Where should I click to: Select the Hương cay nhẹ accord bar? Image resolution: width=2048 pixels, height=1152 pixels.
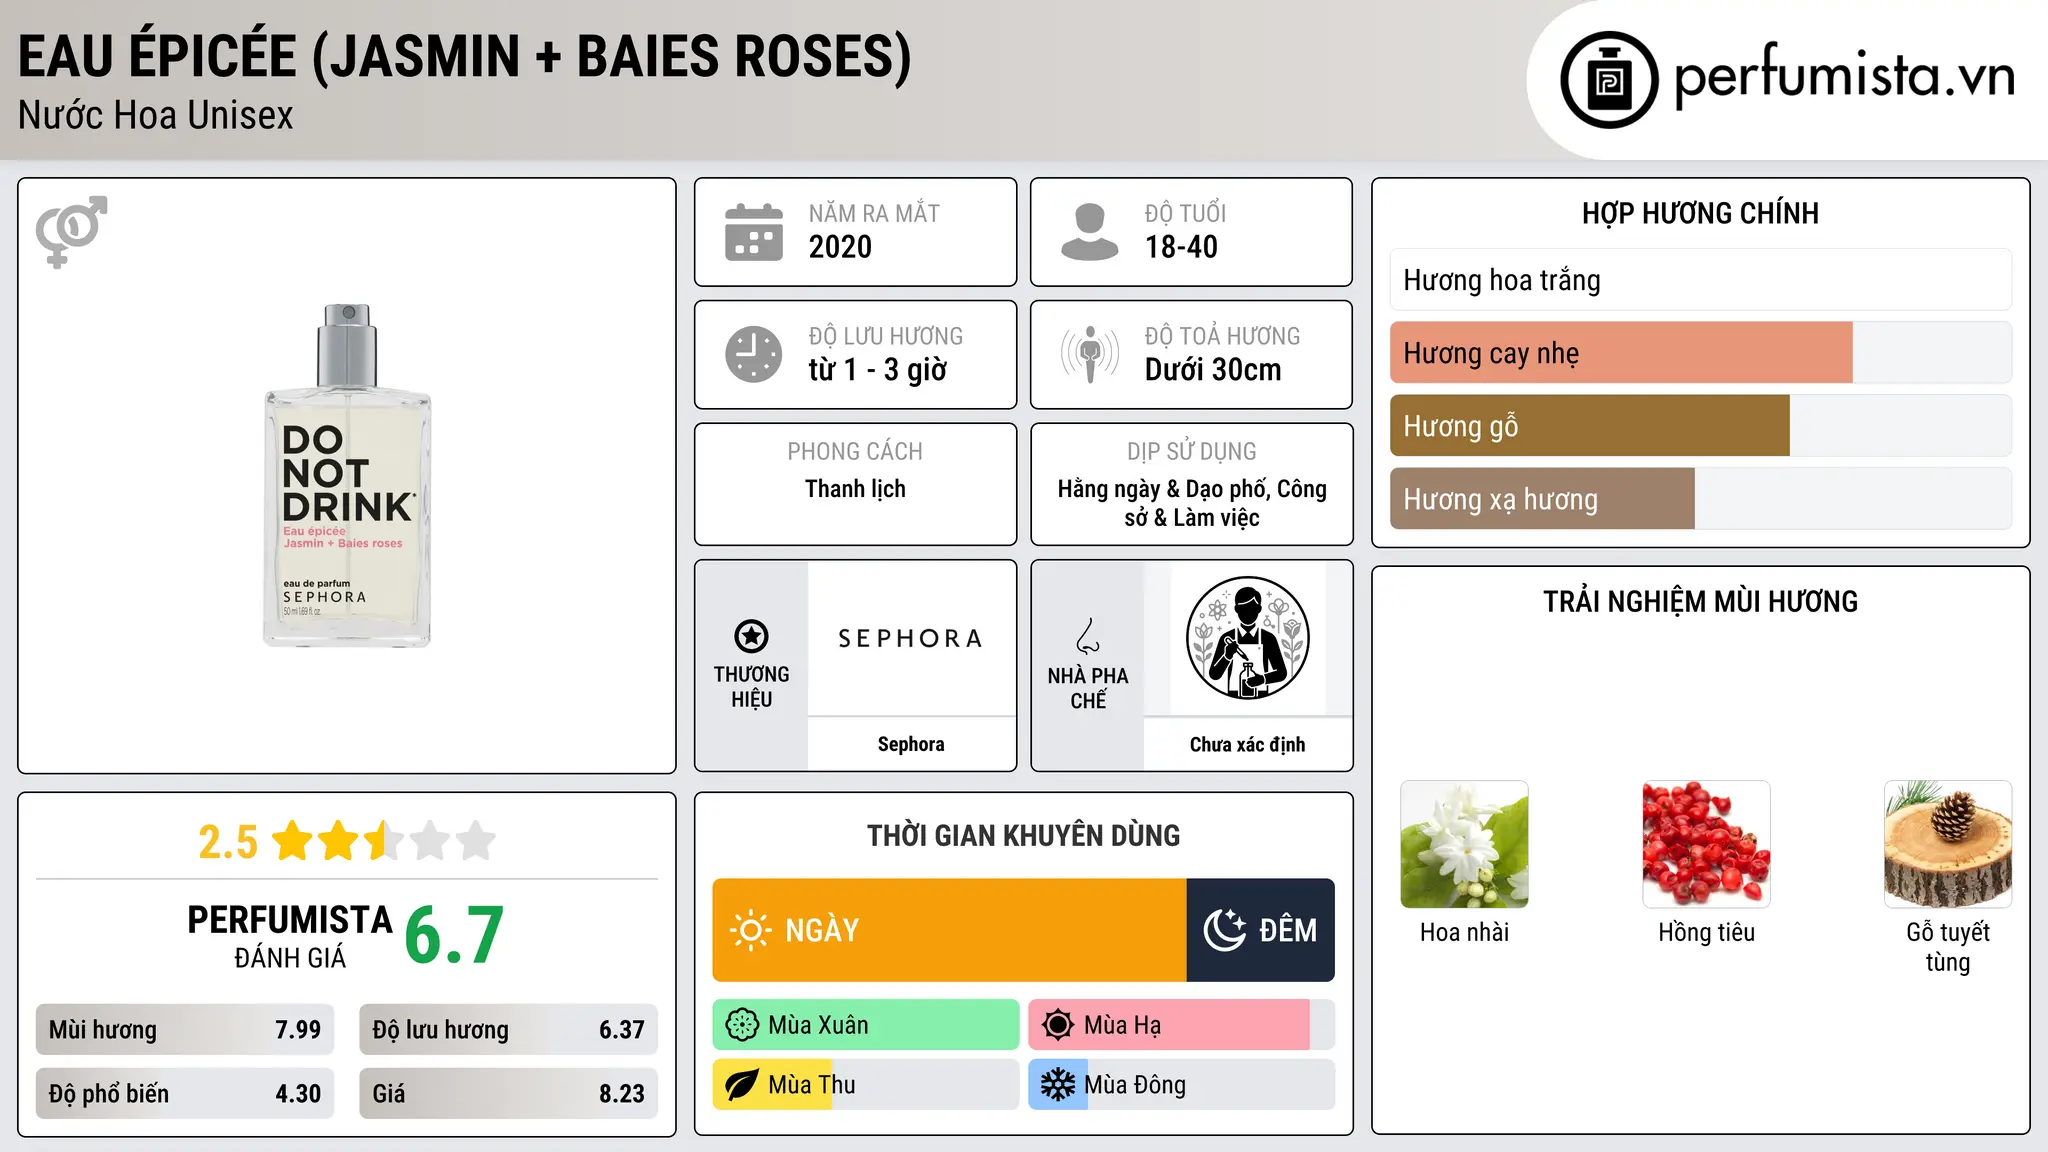1701,353
